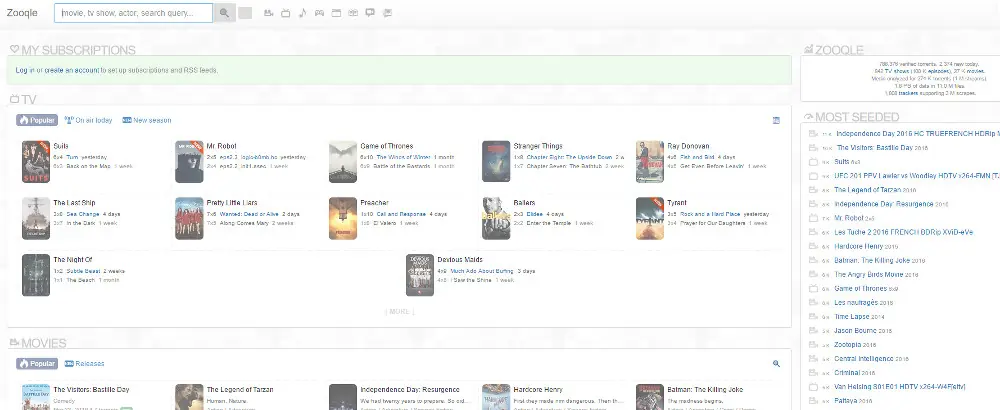Open 'Time Lapse' in Most Seeded
The width and height of the screenshot is (1000, 410).
click(x=851, y=317)
